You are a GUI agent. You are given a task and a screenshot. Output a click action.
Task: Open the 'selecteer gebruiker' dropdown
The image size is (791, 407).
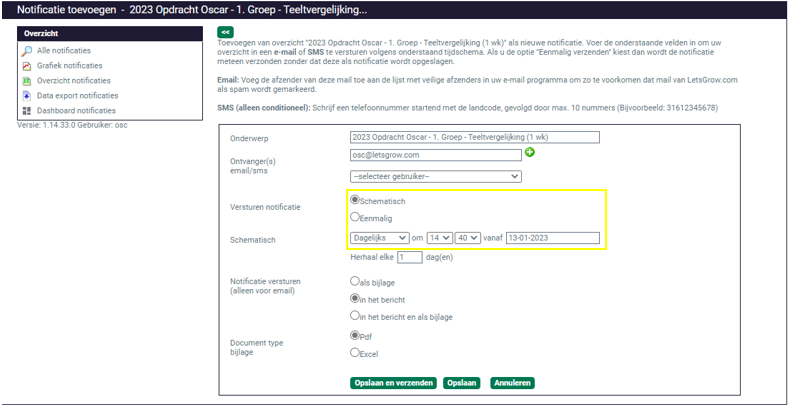click(435, 177)
